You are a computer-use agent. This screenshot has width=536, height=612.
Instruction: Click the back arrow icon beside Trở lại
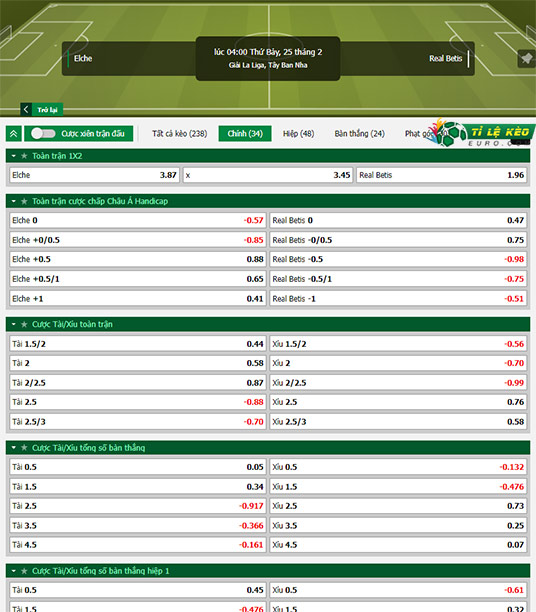[26, 109]
